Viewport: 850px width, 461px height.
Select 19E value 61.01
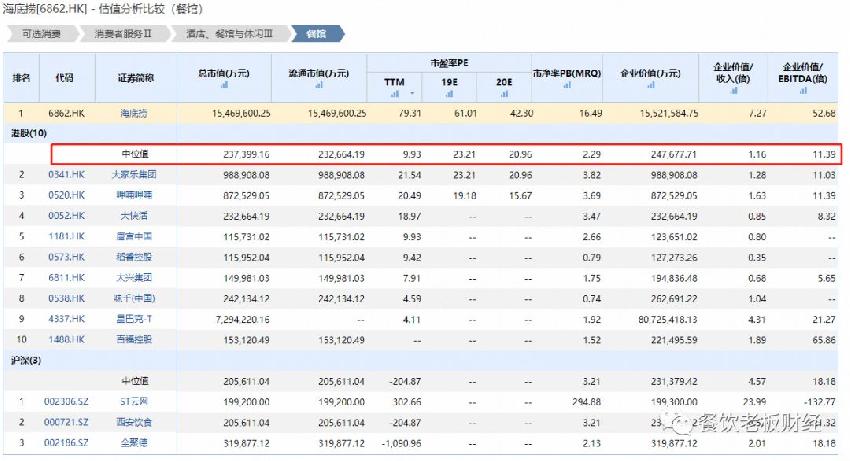pos(465,113)
